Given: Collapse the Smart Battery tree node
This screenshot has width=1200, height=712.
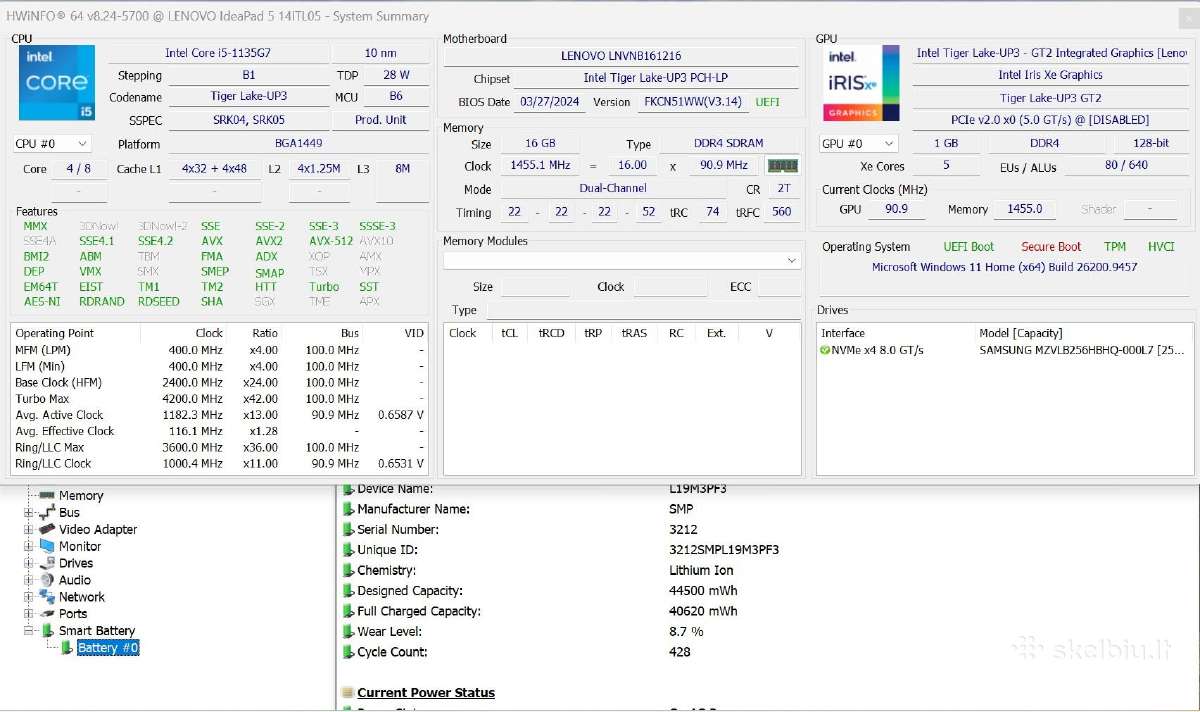Looking at the screenshot, I should pyautogui.click(x=29, y=630).
